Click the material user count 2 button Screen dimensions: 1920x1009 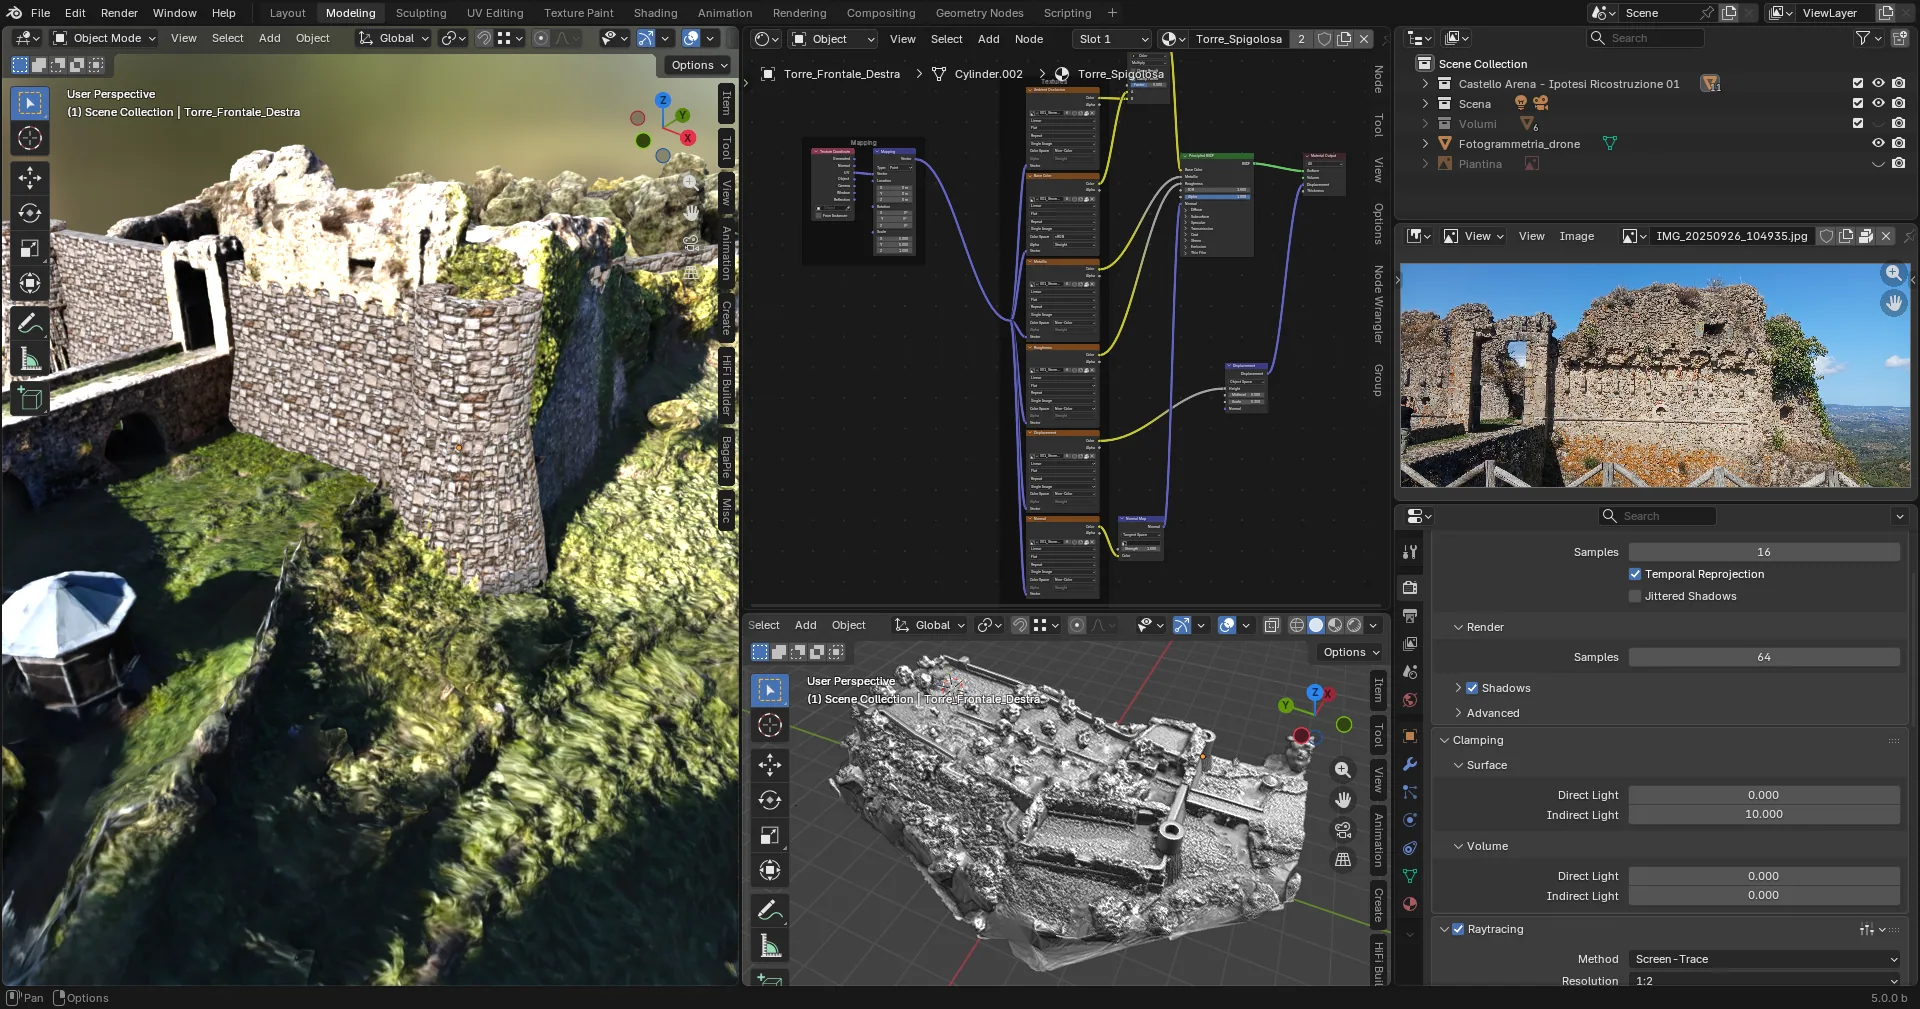pyautogui.click(x=1300, y=39)
